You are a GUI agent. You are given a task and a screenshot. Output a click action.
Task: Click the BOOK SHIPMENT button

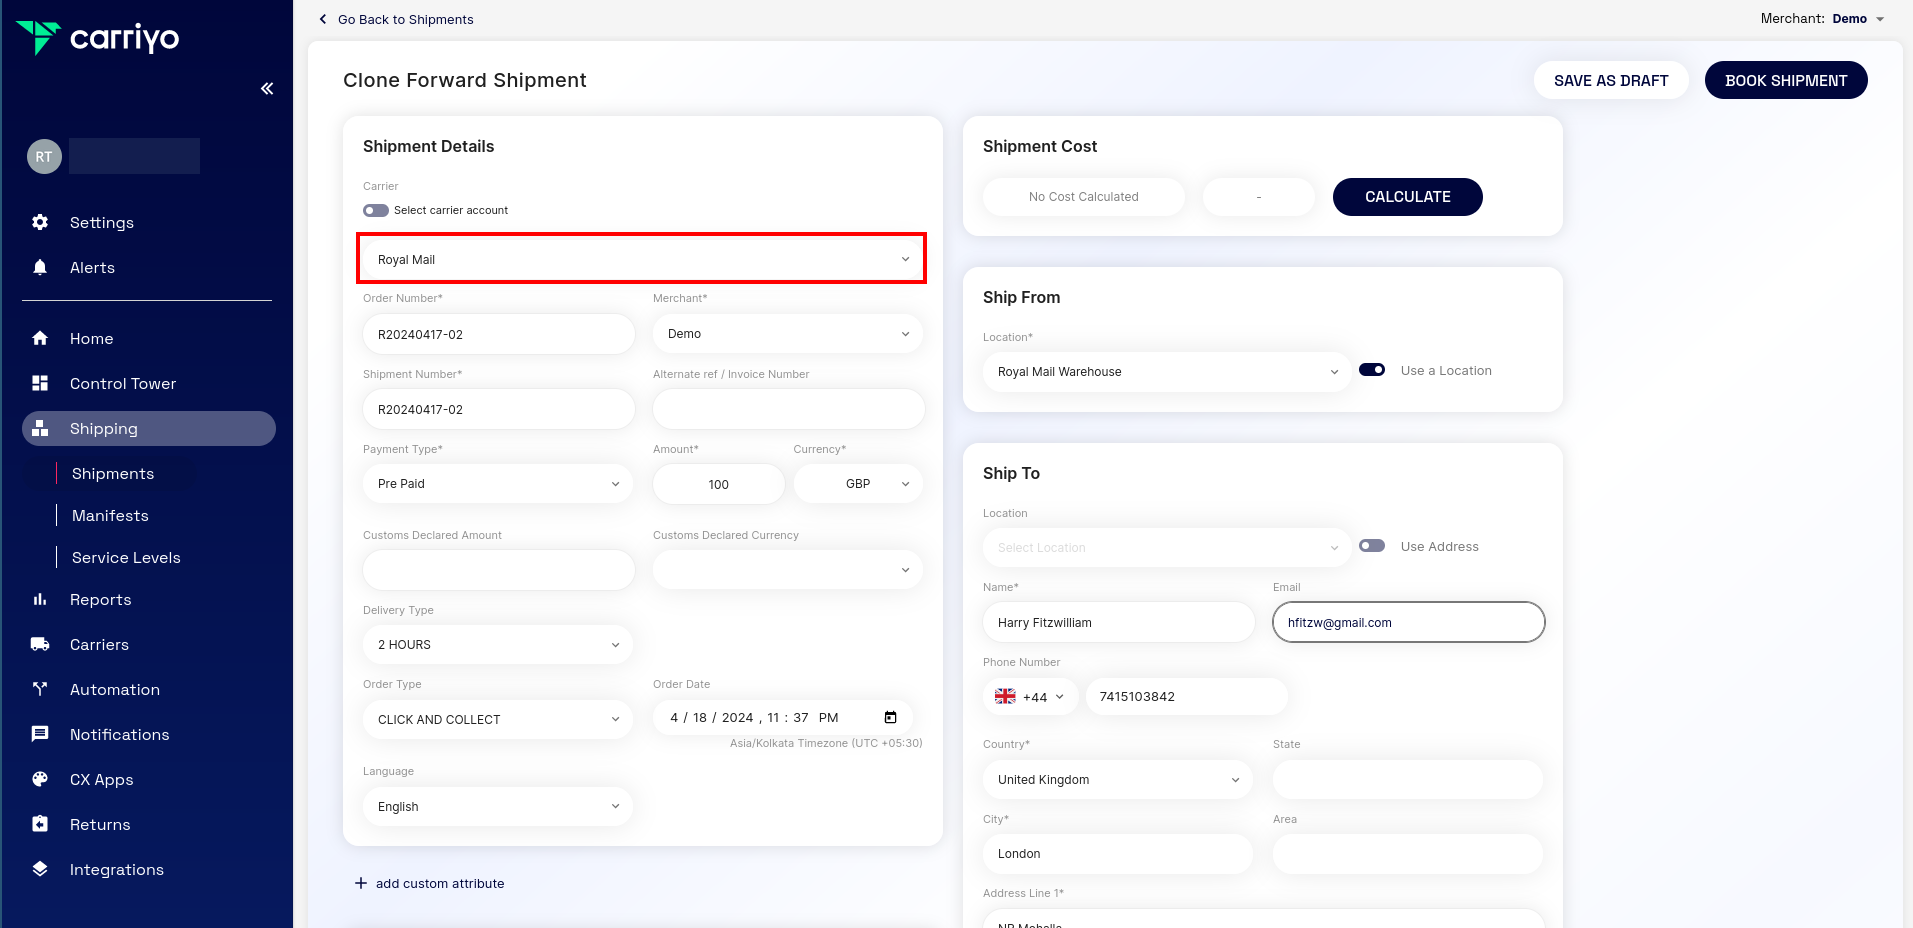click(1785, 81)
